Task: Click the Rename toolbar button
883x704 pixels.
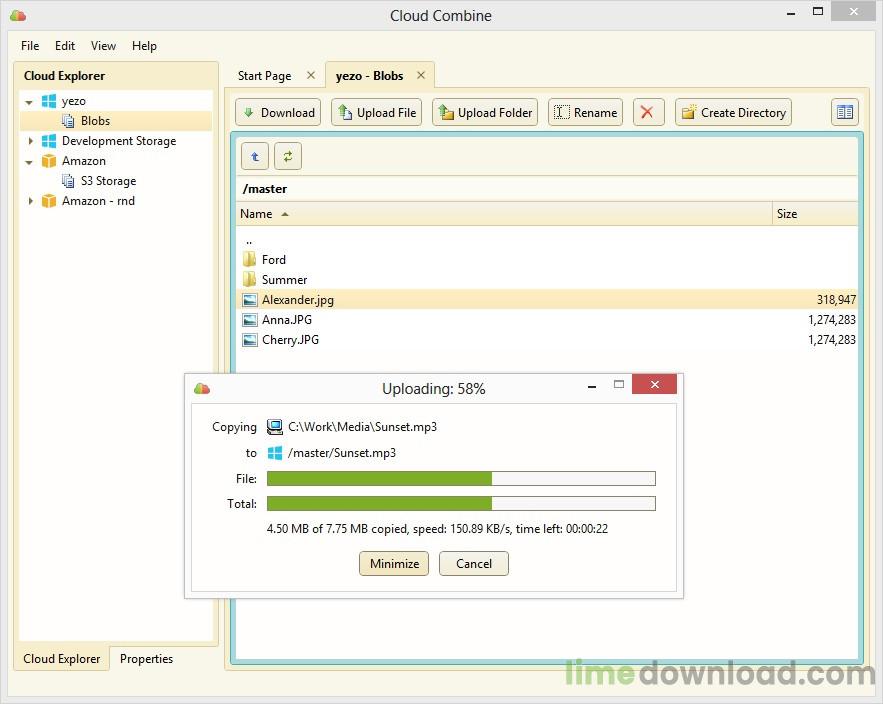Action: [x=585, y=113]
